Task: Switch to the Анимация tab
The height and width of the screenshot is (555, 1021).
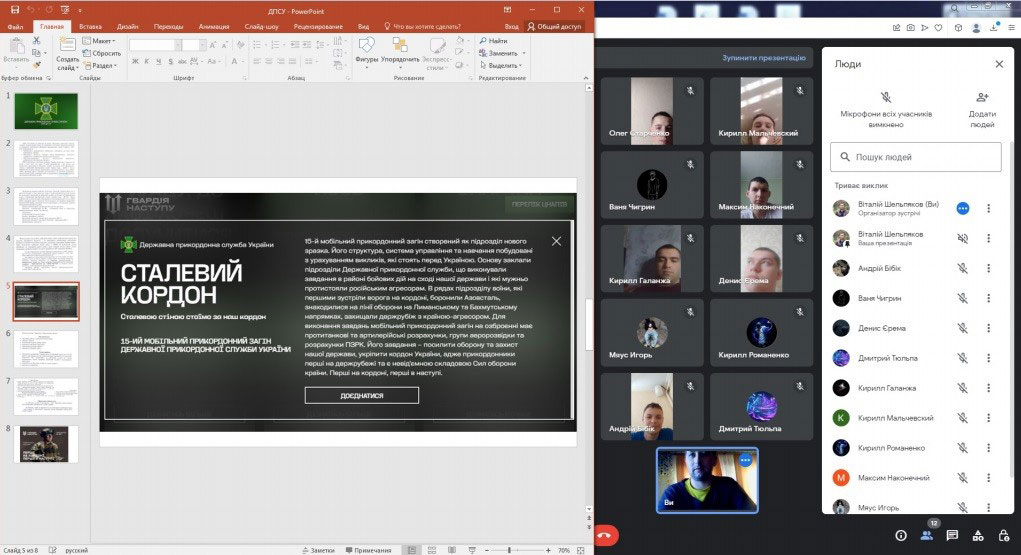Action: 214,27
